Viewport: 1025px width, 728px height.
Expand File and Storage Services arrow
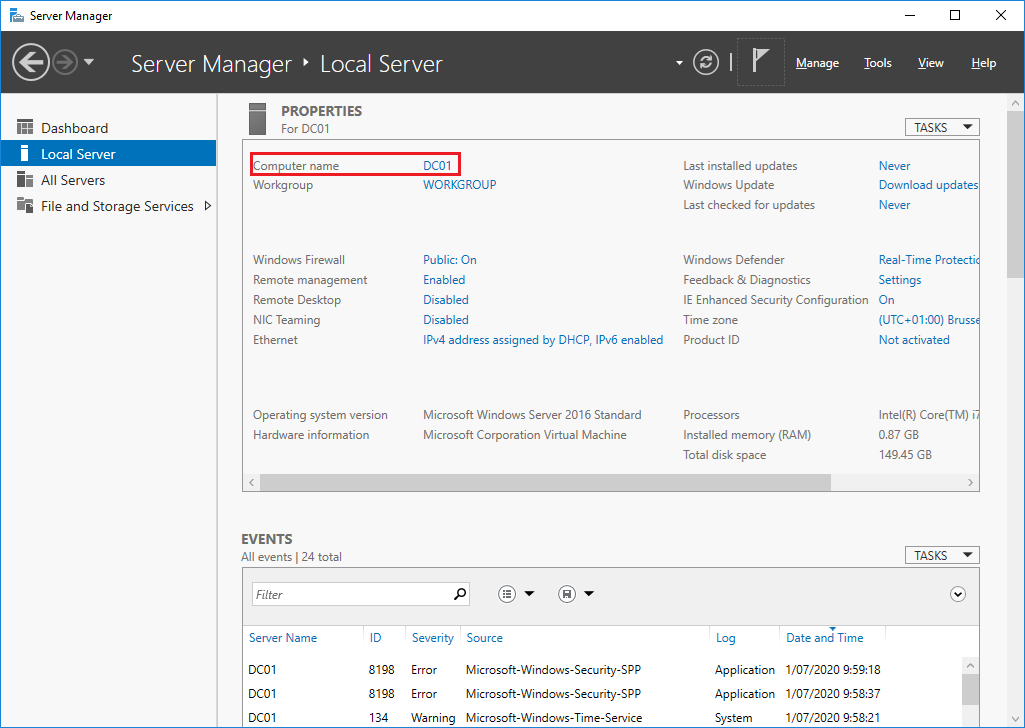tap(208, 206)
